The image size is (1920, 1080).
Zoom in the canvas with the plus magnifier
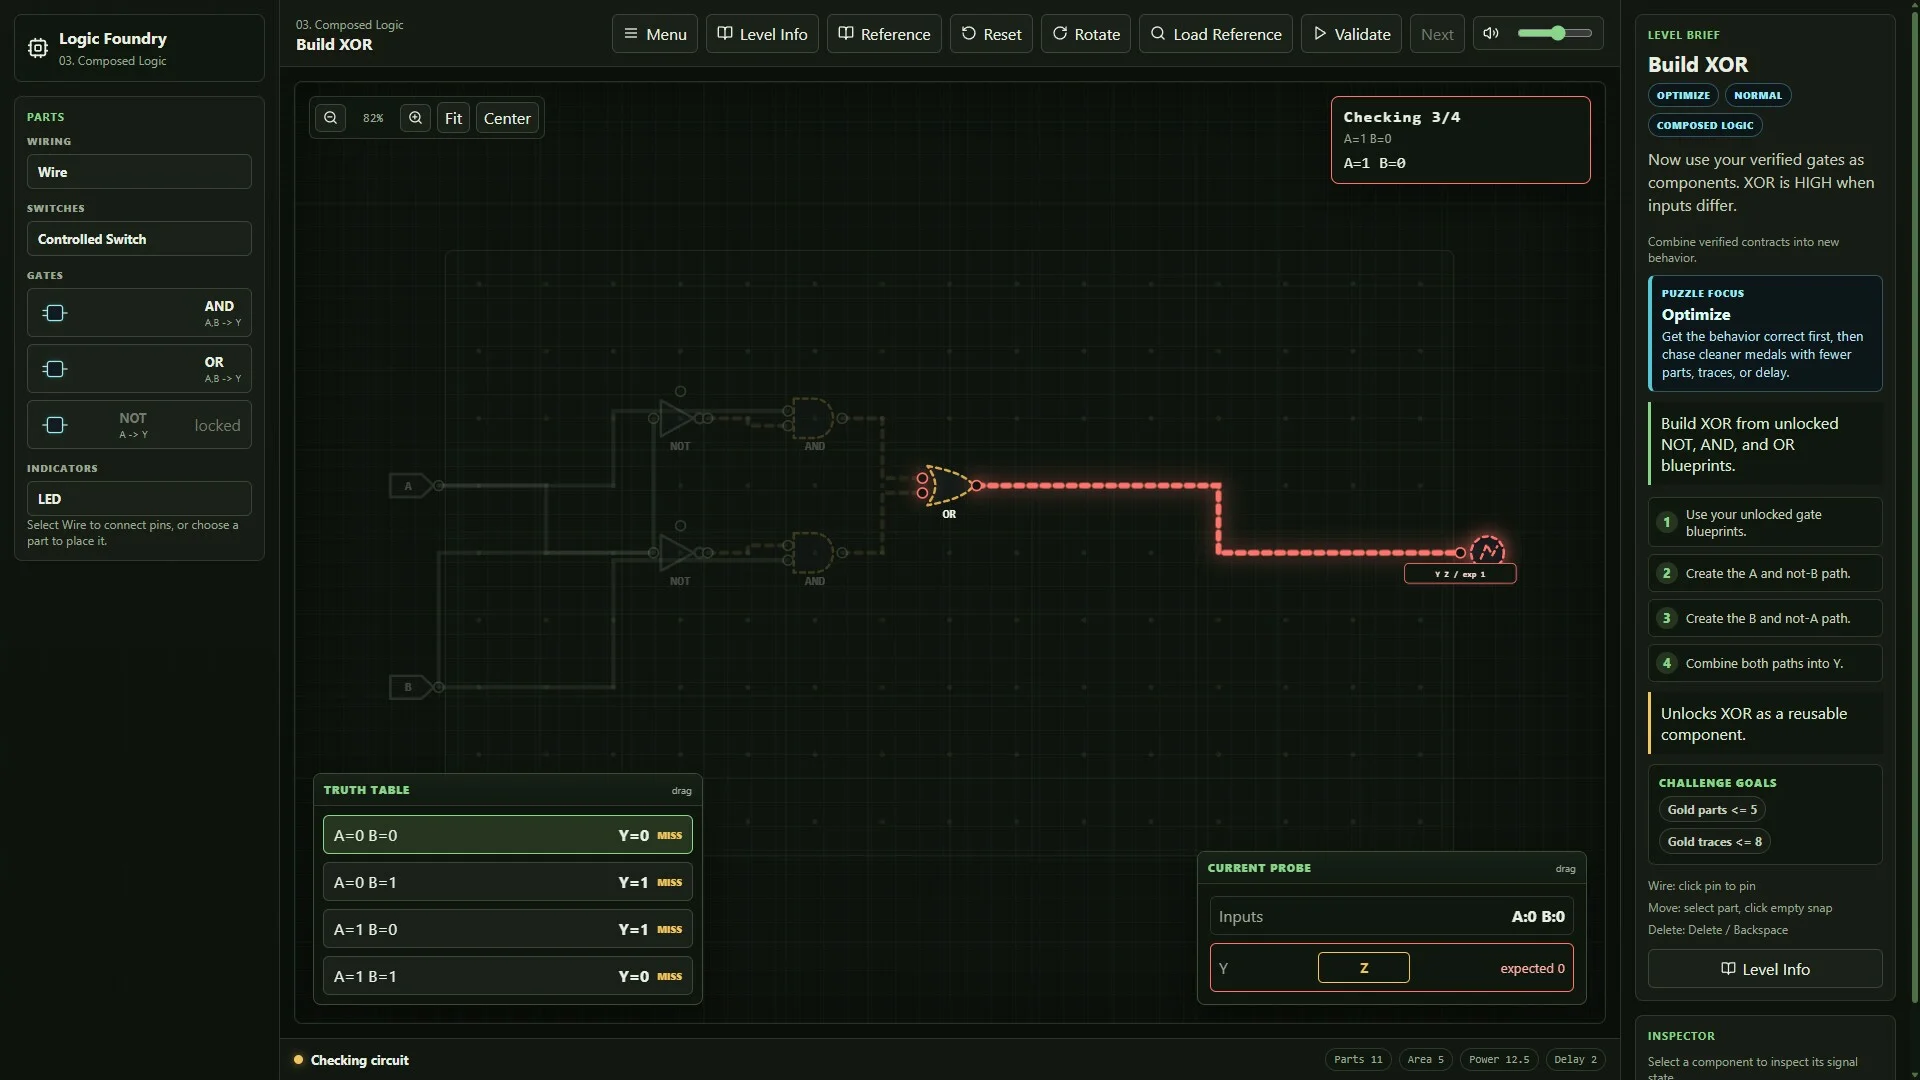415,118
